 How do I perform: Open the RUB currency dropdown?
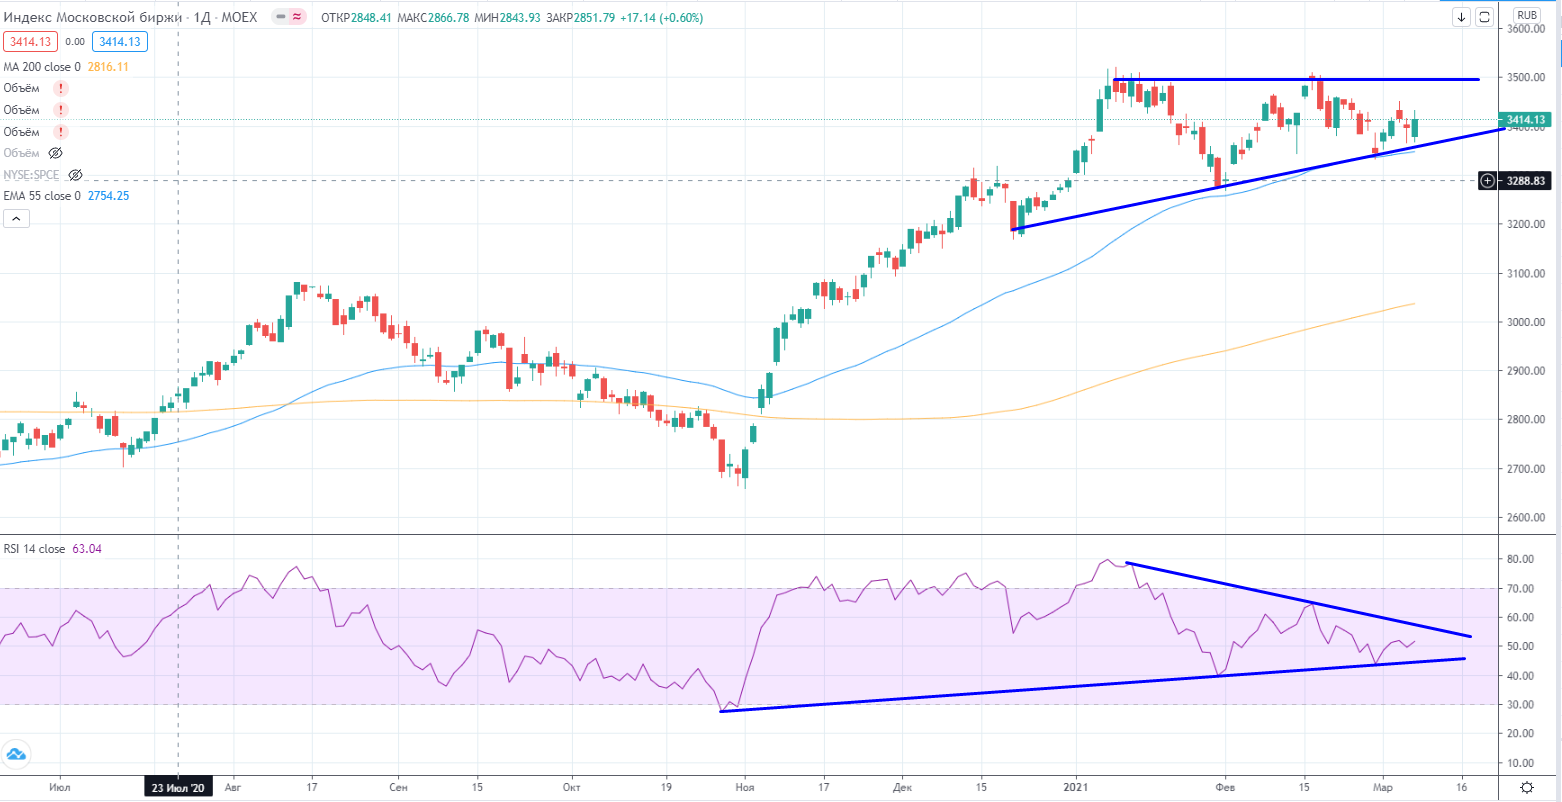coord(1527,15)
